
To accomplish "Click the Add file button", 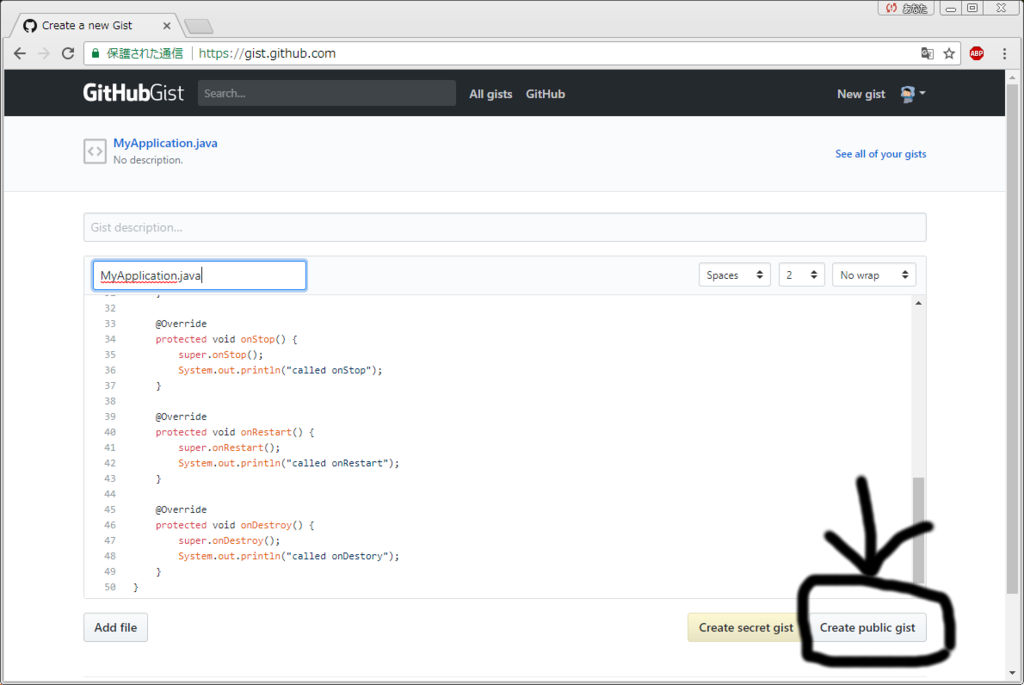I will [116, 628].
